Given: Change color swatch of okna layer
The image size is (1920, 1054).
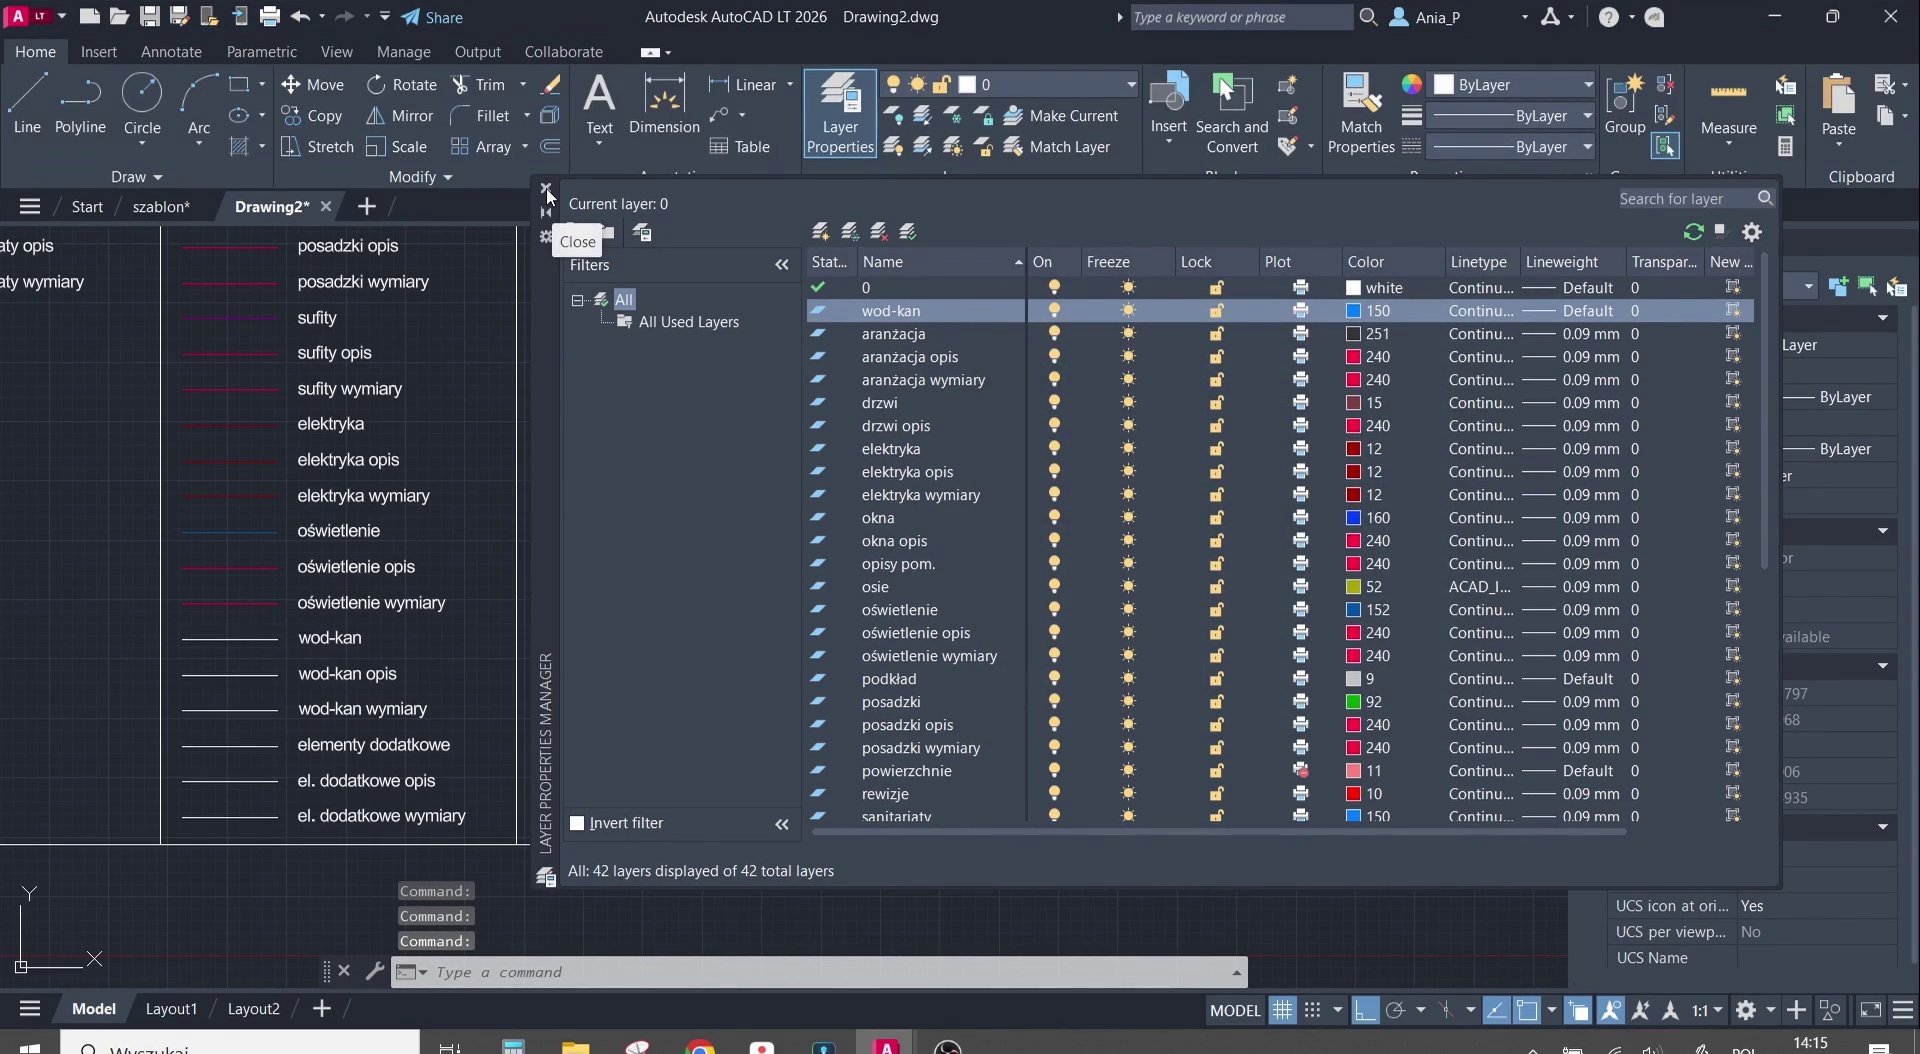Looking at the screenshot, I should pos(1353,518).
